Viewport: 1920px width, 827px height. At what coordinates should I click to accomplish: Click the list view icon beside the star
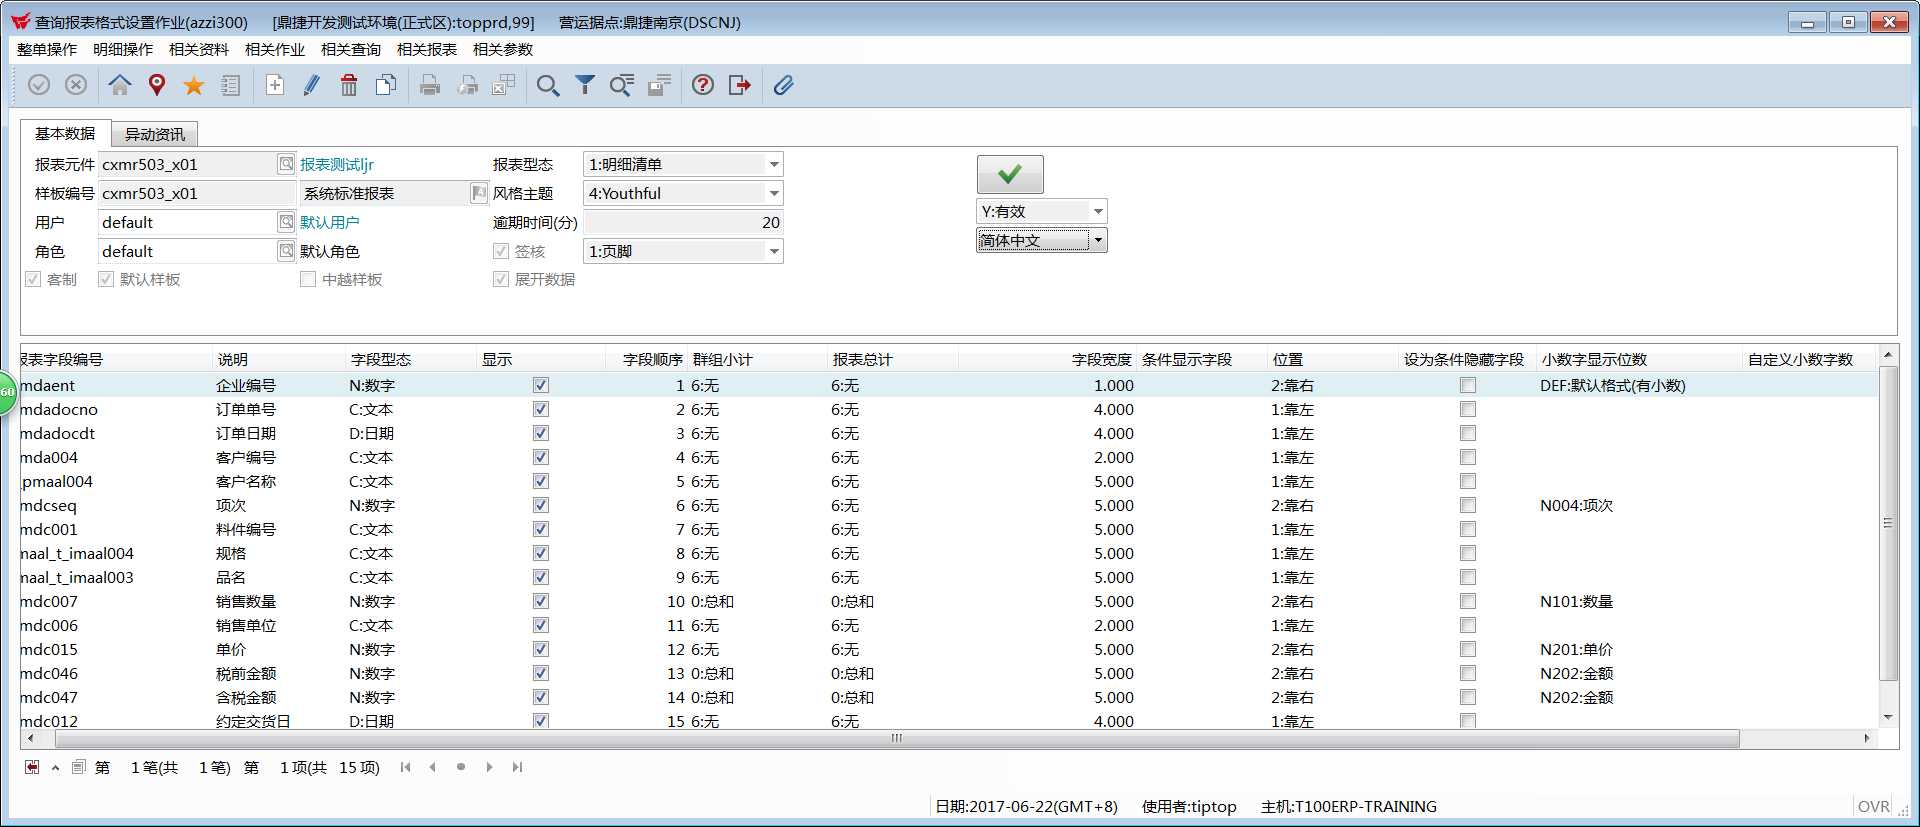coord(231,86)
